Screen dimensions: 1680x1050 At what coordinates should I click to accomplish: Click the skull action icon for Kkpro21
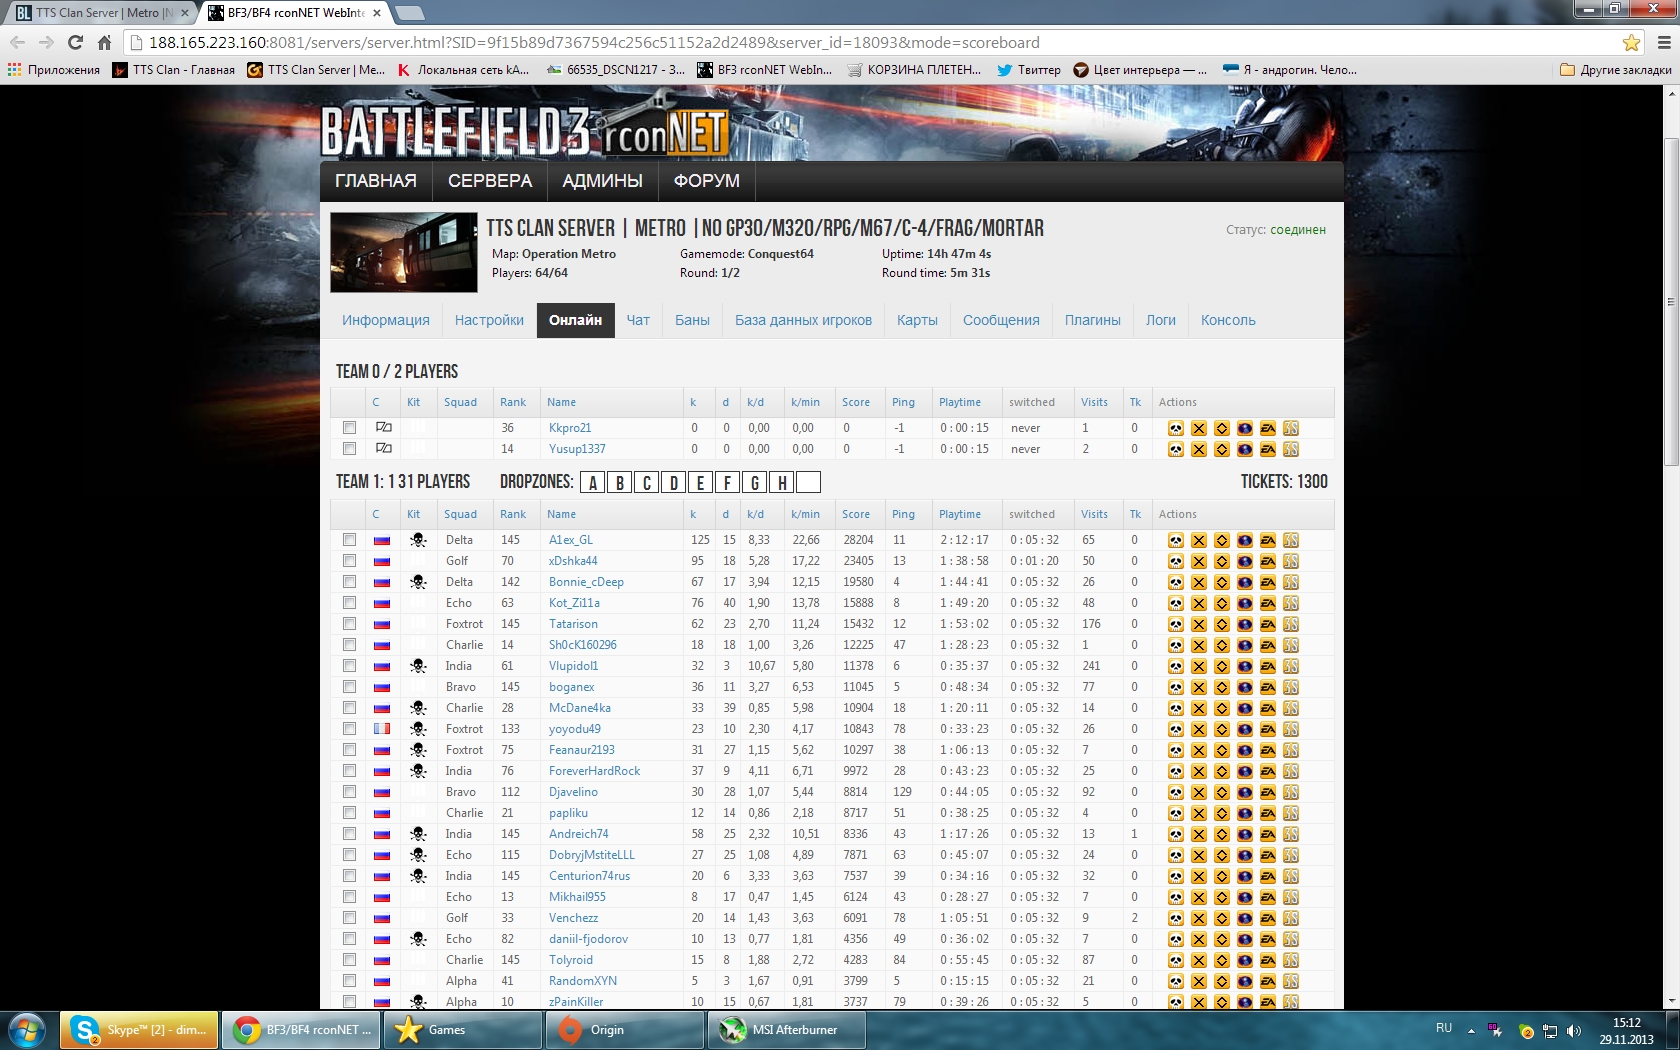point(1175,428)
